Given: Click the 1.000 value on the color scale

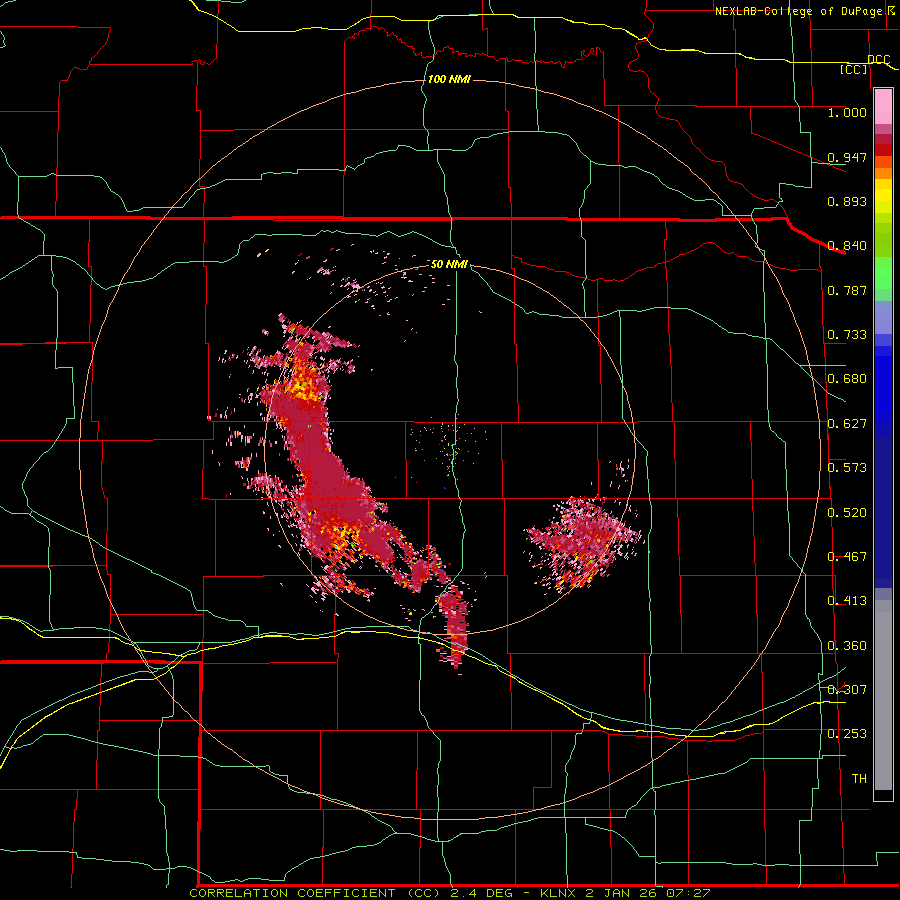Looking at the screenshot, I should point(847,112).
